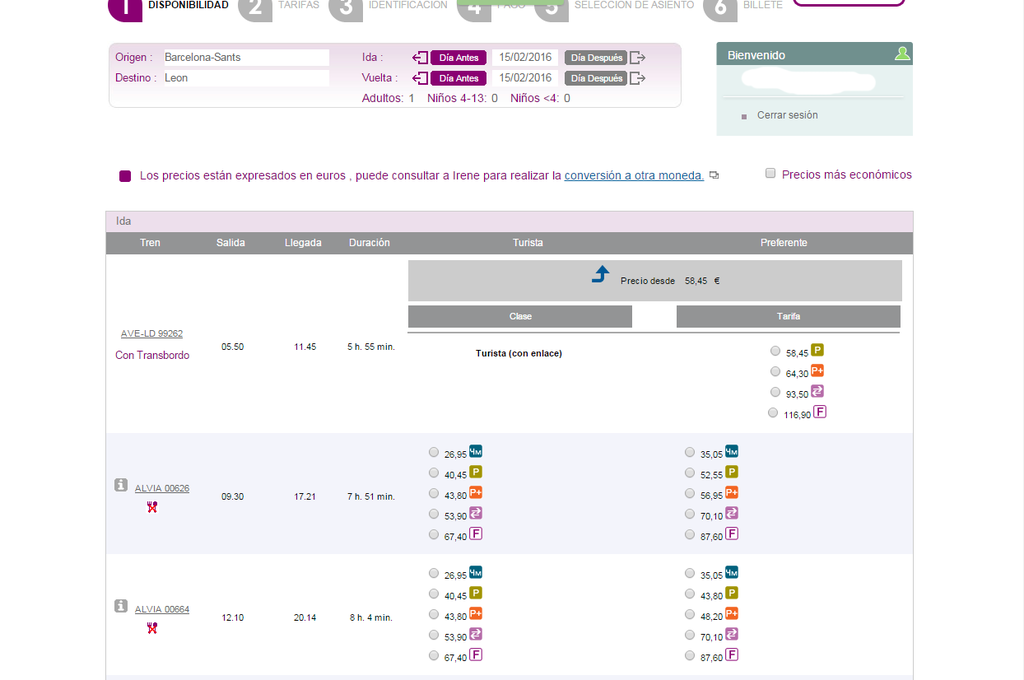Click next-day arrow icon for Ida
Image resolution: width=1024 pixels, height=680 pixels.
click(637, 57)
